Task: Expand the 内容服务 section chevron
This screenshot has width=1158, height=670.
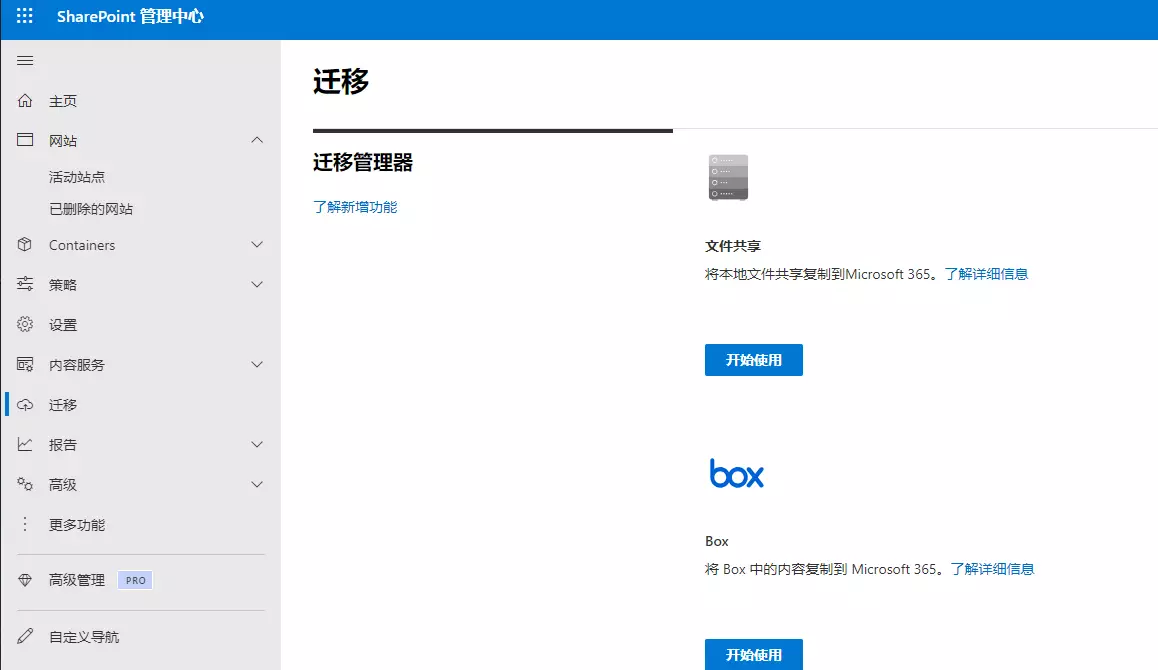Action: click(257, 364)
